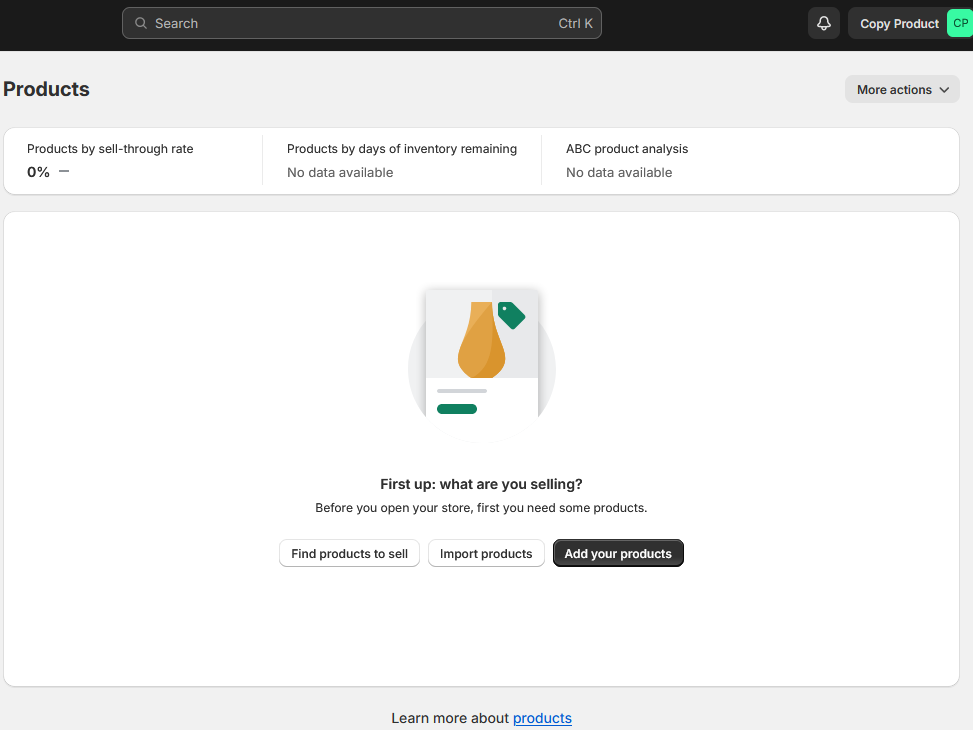Click the green CP avatar
The width and height of the screenshot is (973, 730).
pos(960,23)
